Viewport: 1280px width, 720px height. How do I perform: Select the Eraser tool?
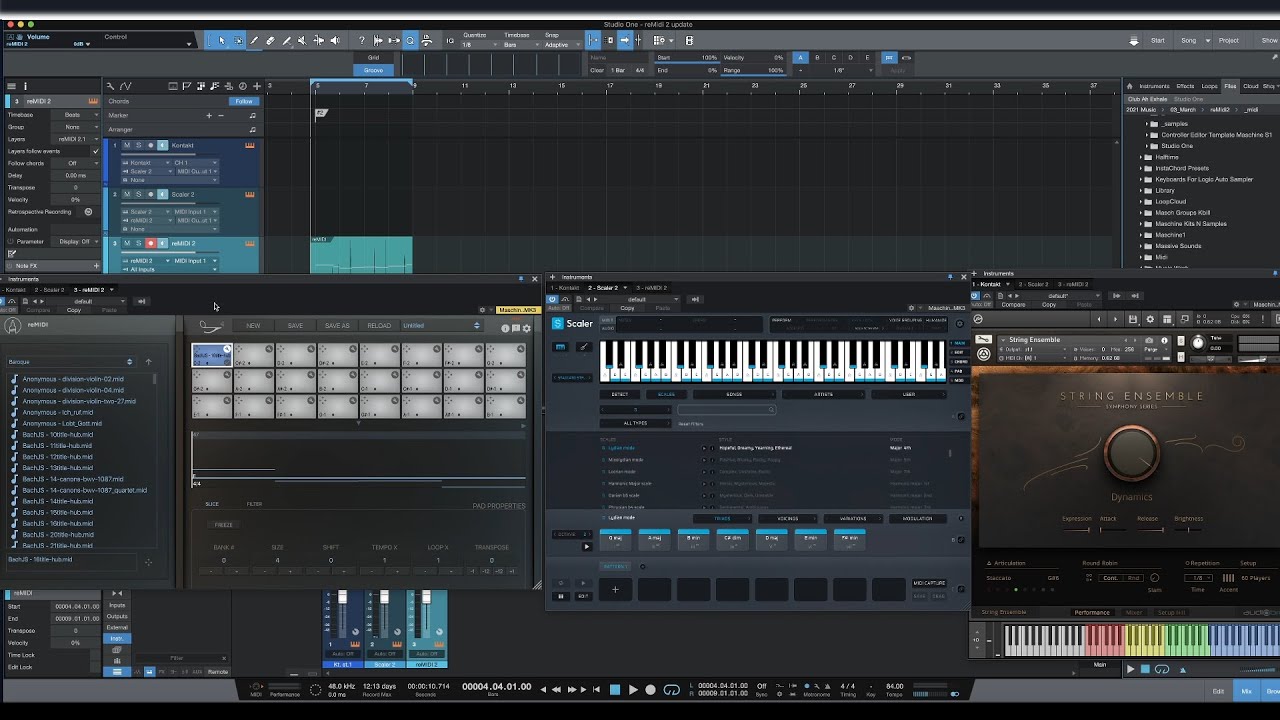coord(270,41)
